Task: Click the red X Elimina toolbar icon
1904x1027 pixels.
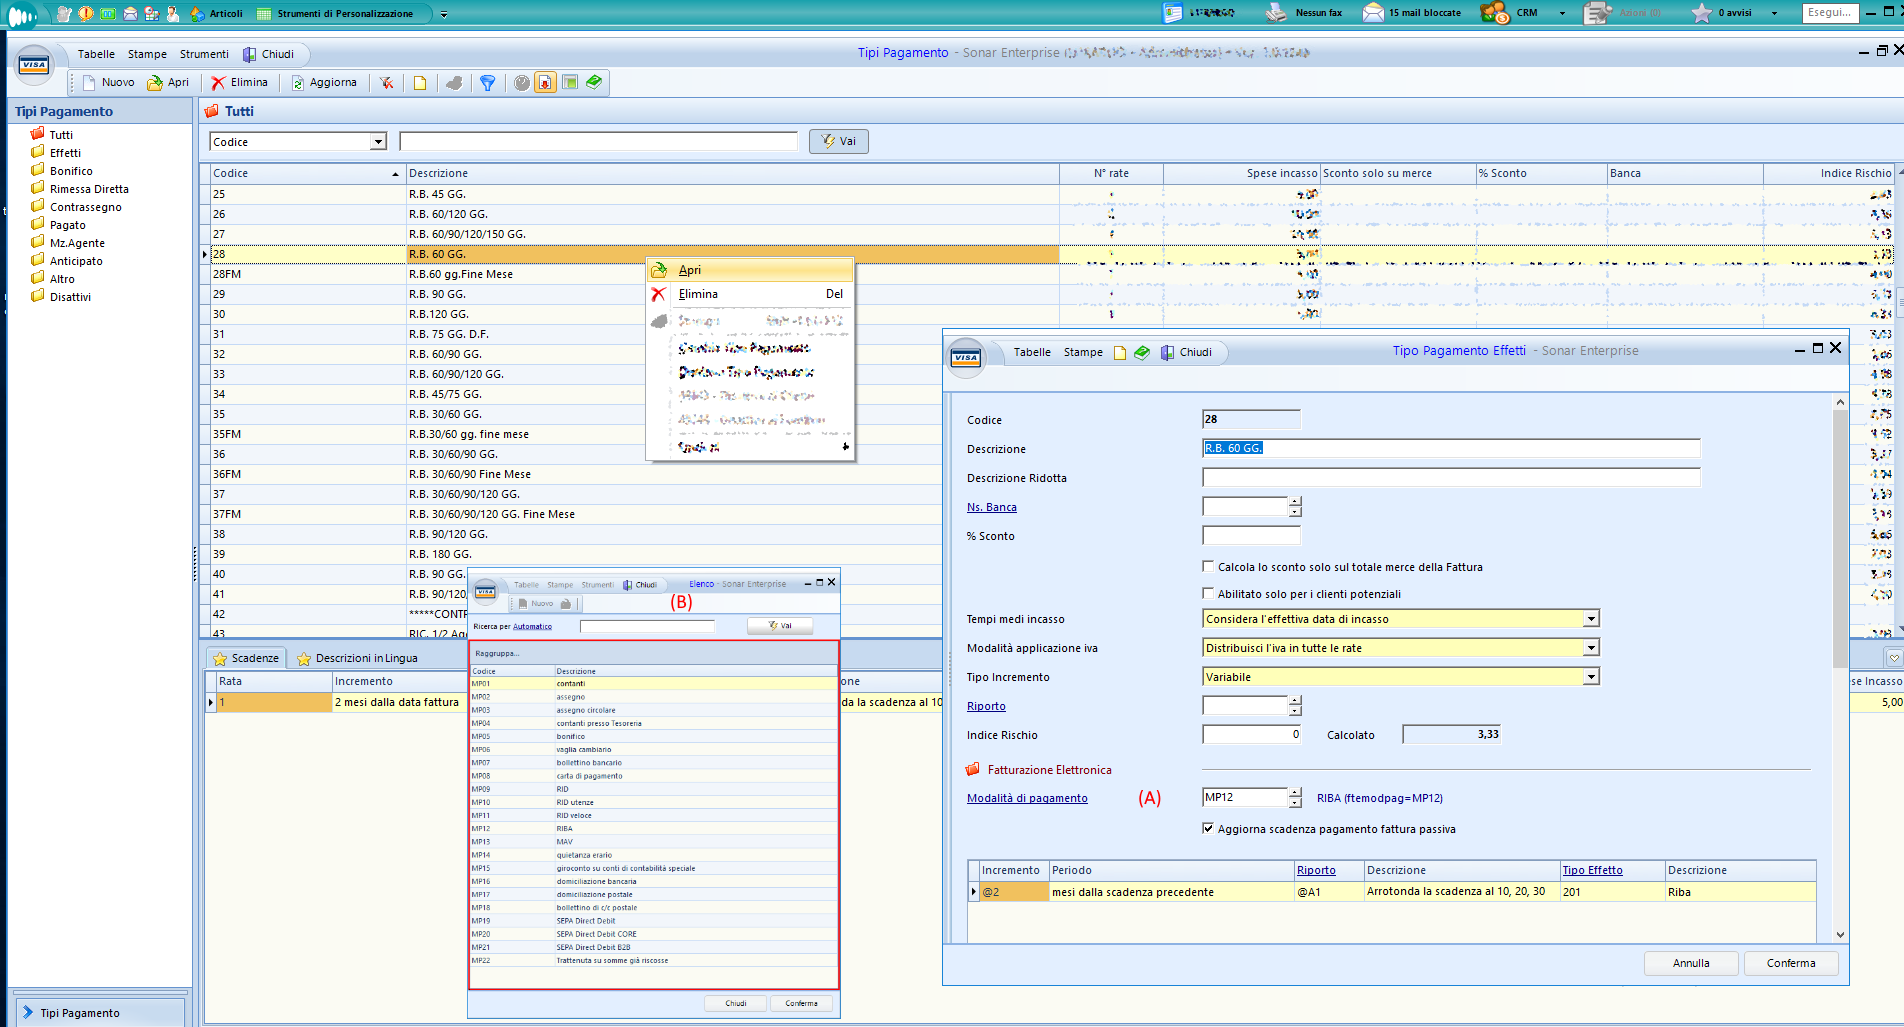Action: [x=218, y=83]
